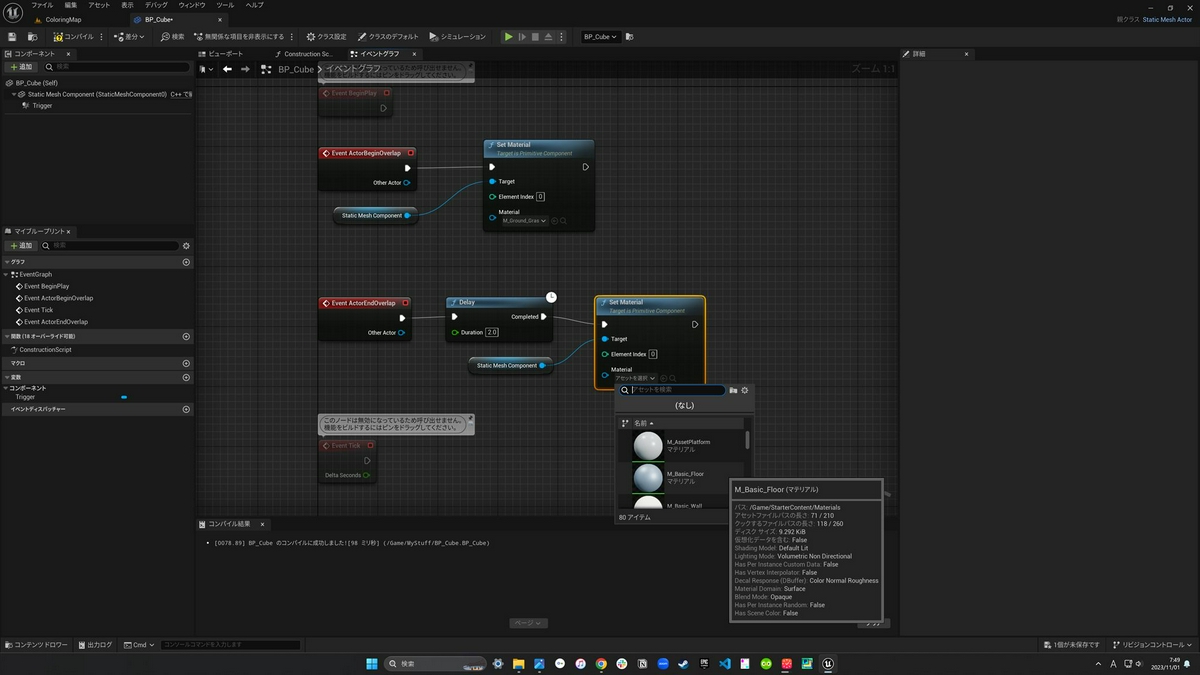
Task: Open アセット menu
Action: coord(99,5)
